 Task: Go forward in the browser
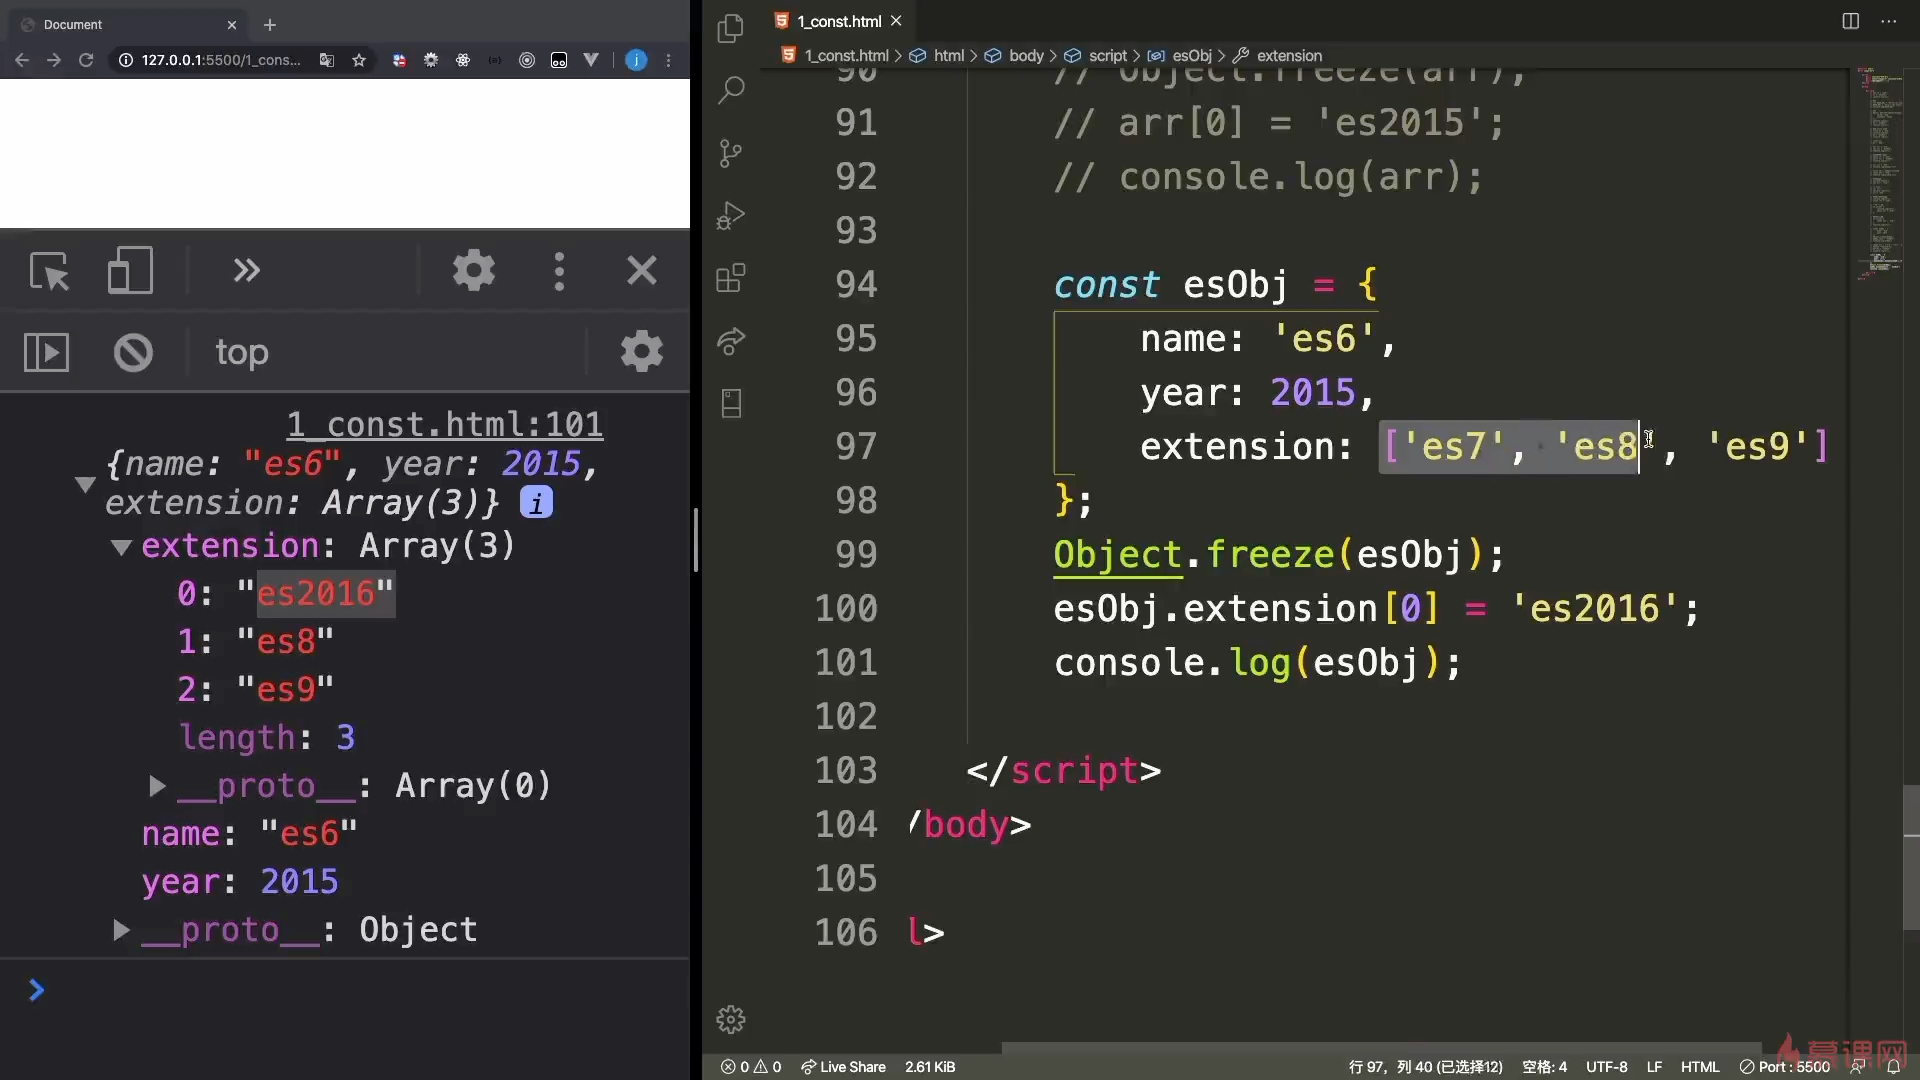coord(54,60)
